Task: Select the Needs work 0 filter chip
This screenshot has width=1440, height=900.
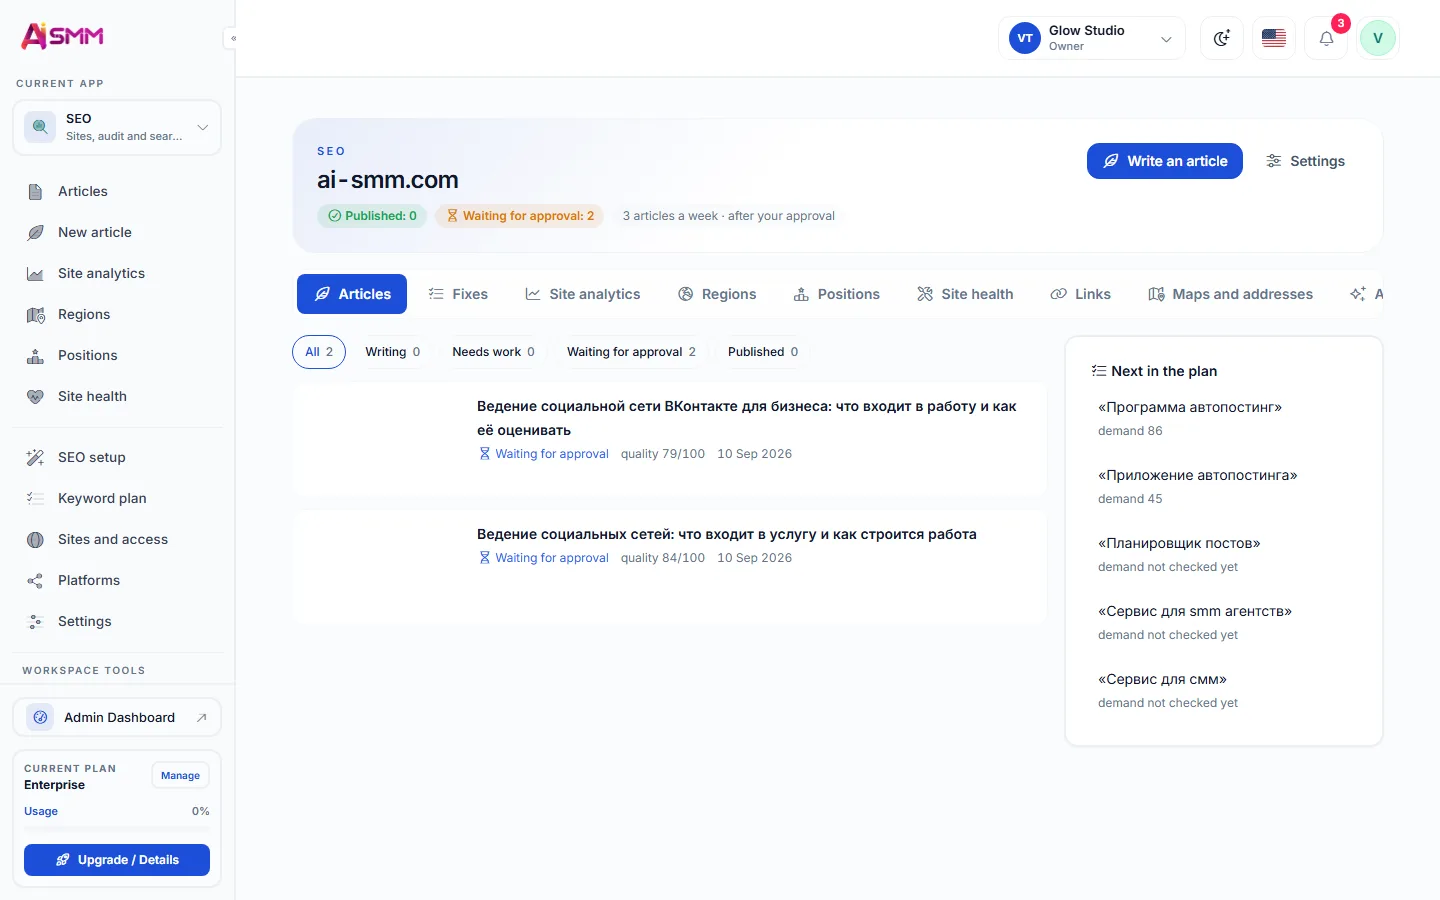Action: click(x=494, y=352)
